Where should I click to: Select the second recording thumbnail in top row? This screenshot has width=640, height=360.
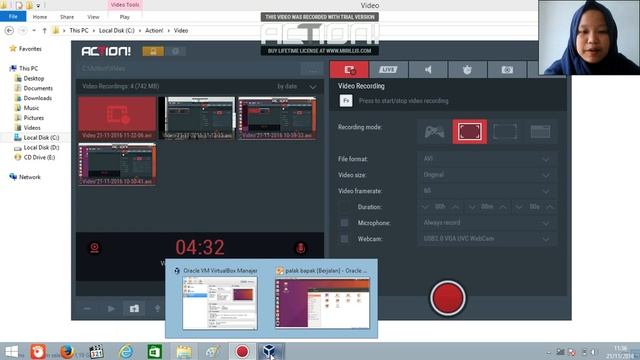point(197,118)
